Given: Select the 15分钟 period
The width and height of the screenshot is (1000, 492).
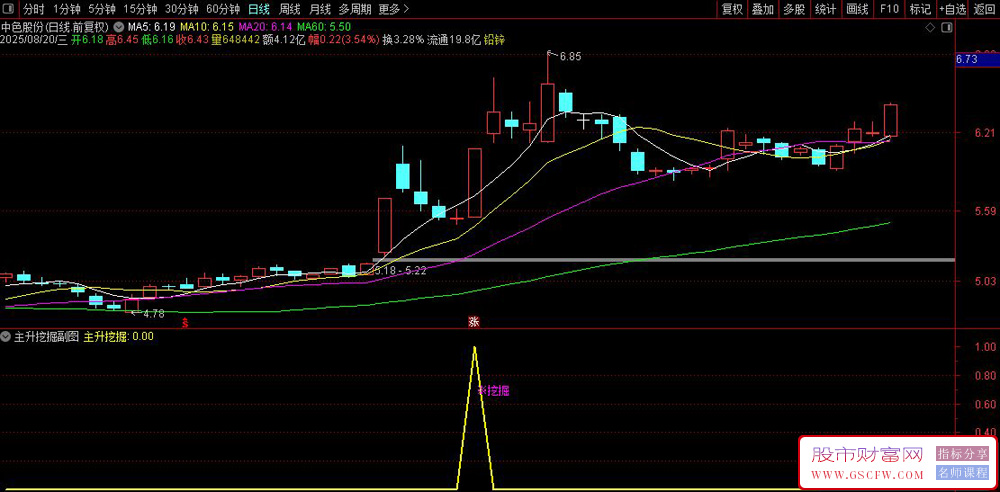Looking at the screenshot, I should [x=140, y=9].
